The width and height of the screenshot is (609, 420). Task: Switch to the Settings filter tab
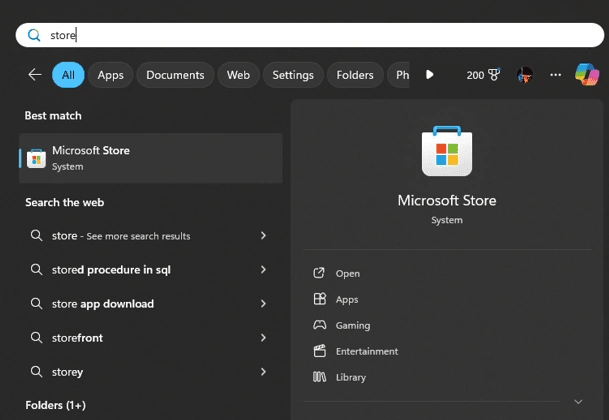pyautogui.click(x=293, y=75)
